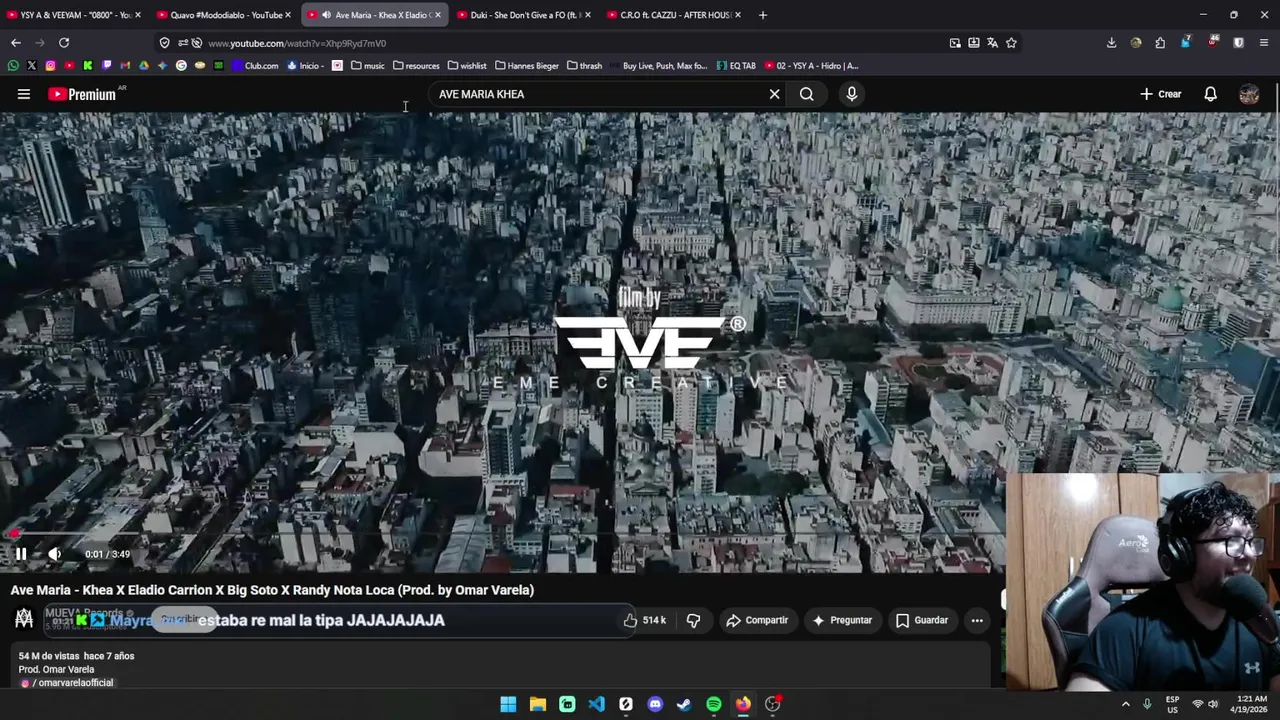Bookmark this page with the star
Image resolution: width=1280 pixels, height=720 pixels.
(x=1011, y=43)
